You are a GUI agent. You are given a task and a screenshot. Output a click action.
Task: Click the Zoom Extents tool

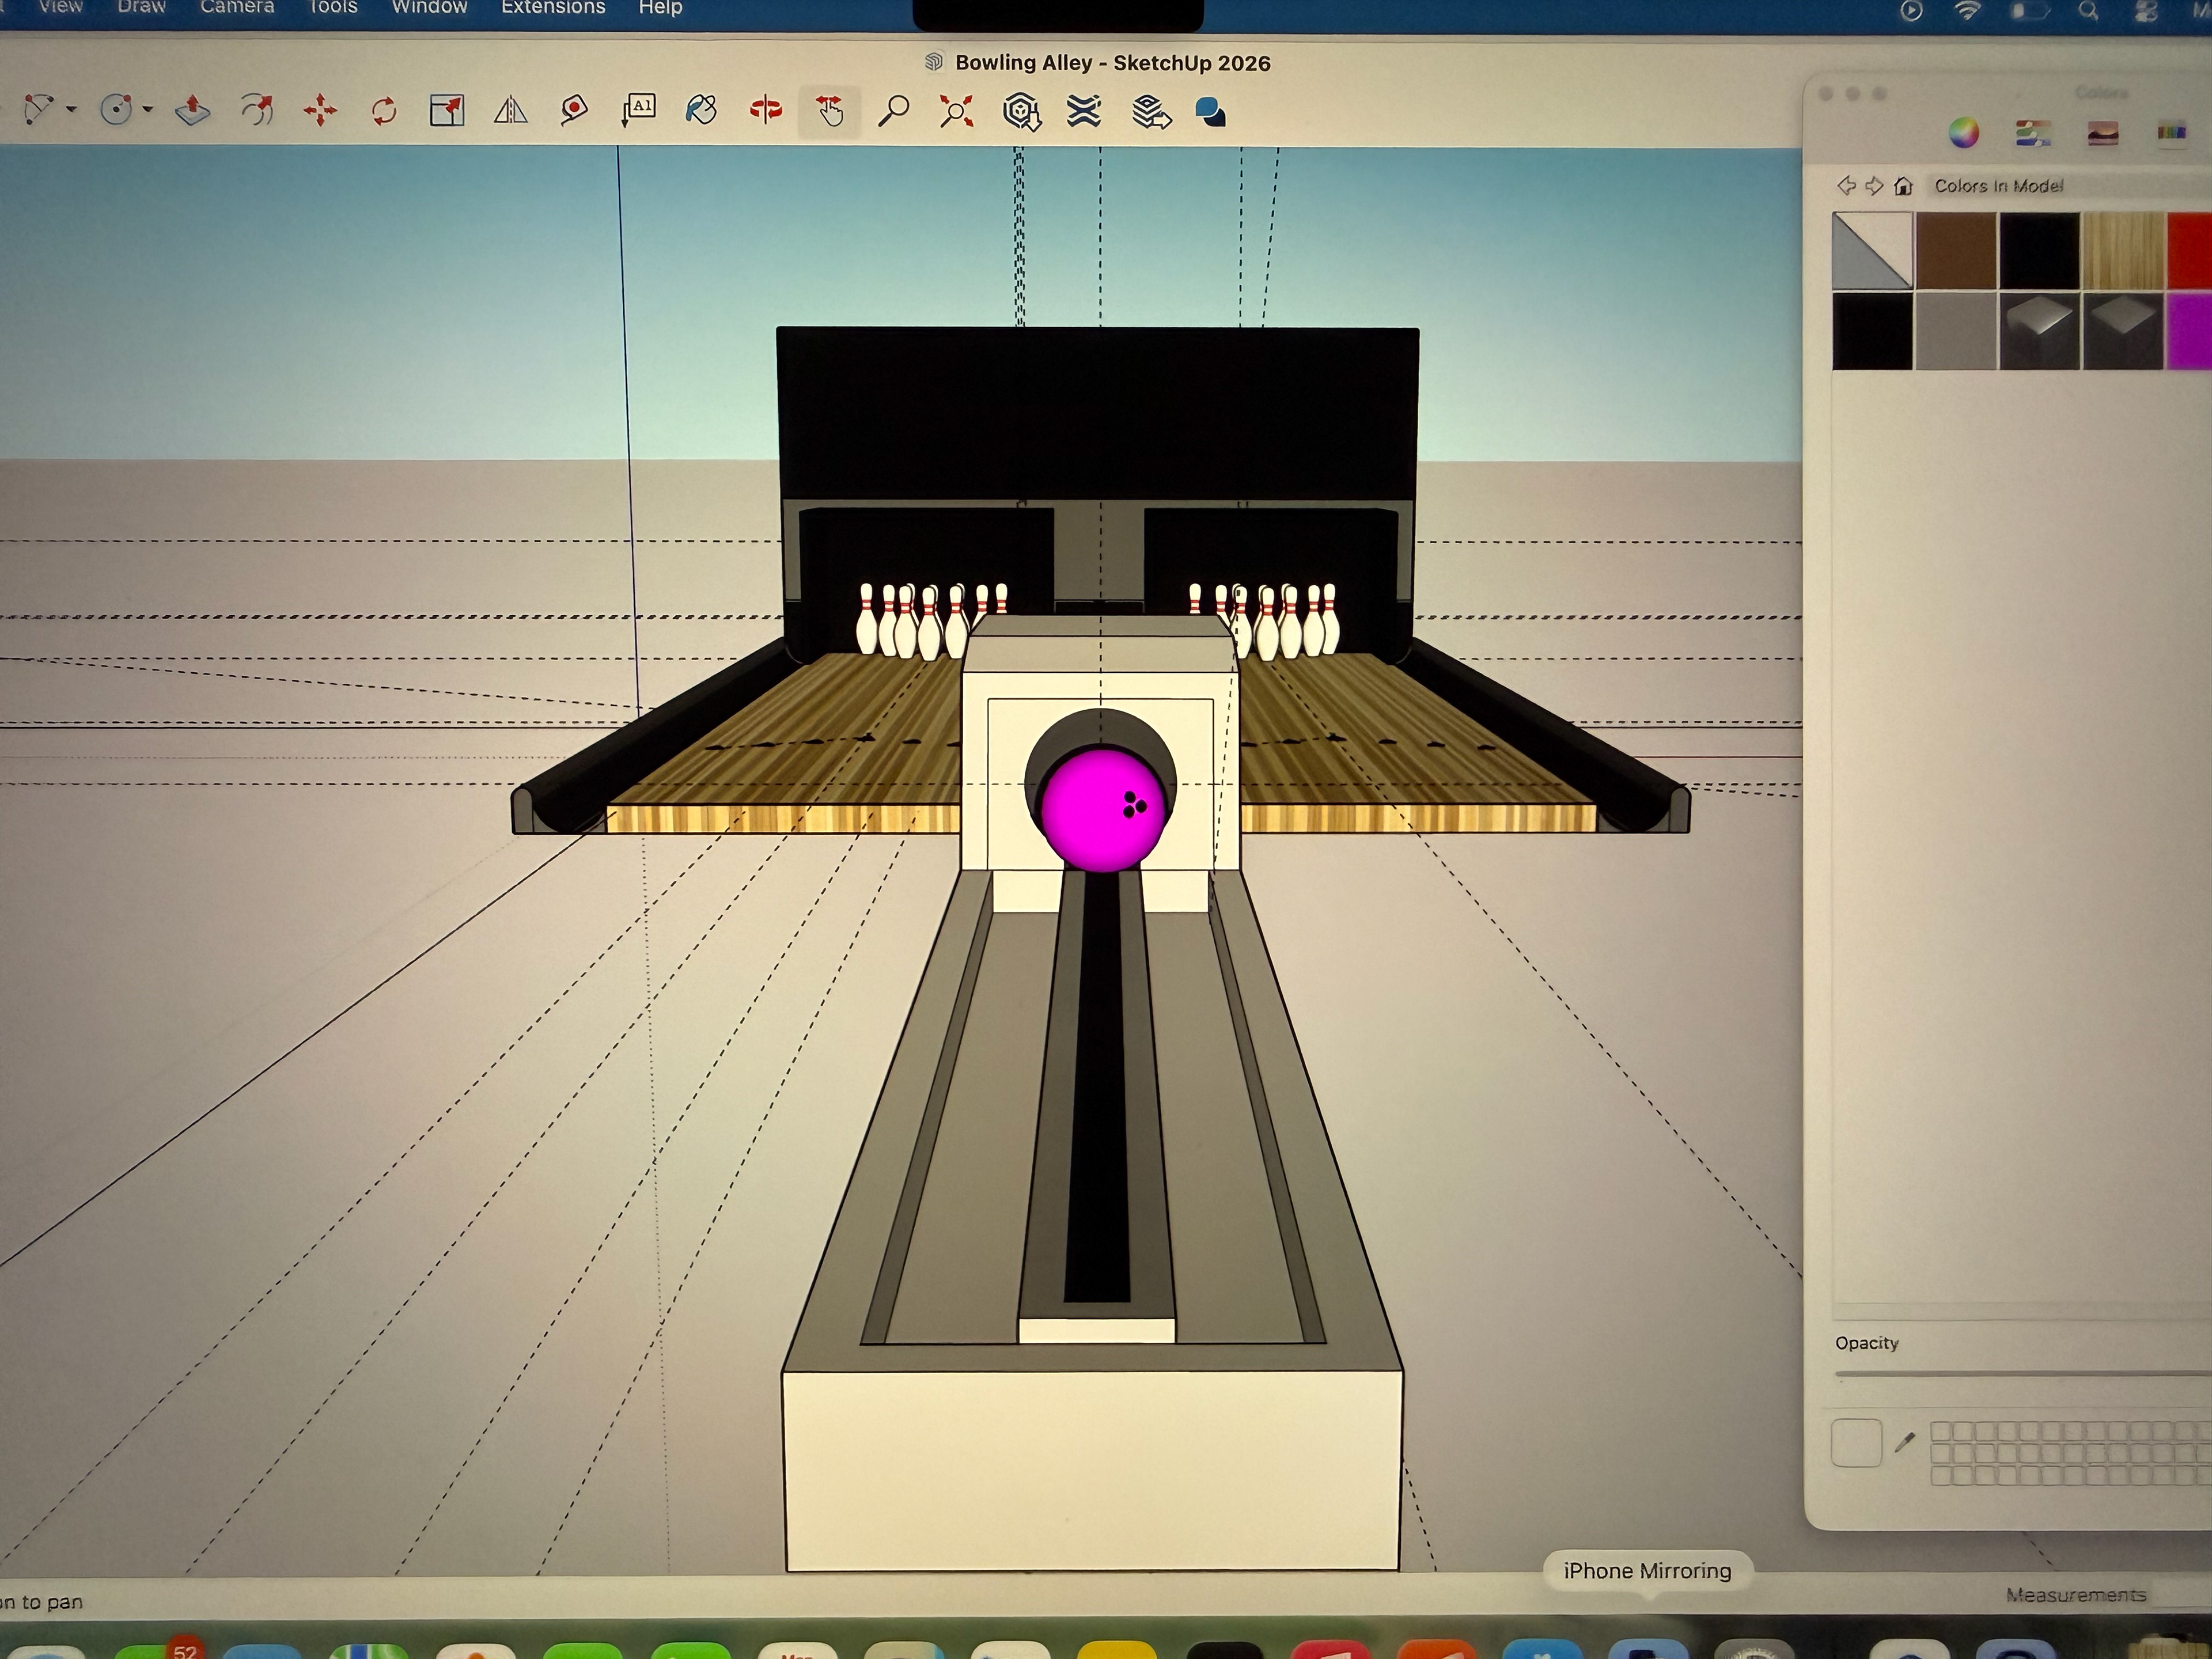[x=956, y=110]
